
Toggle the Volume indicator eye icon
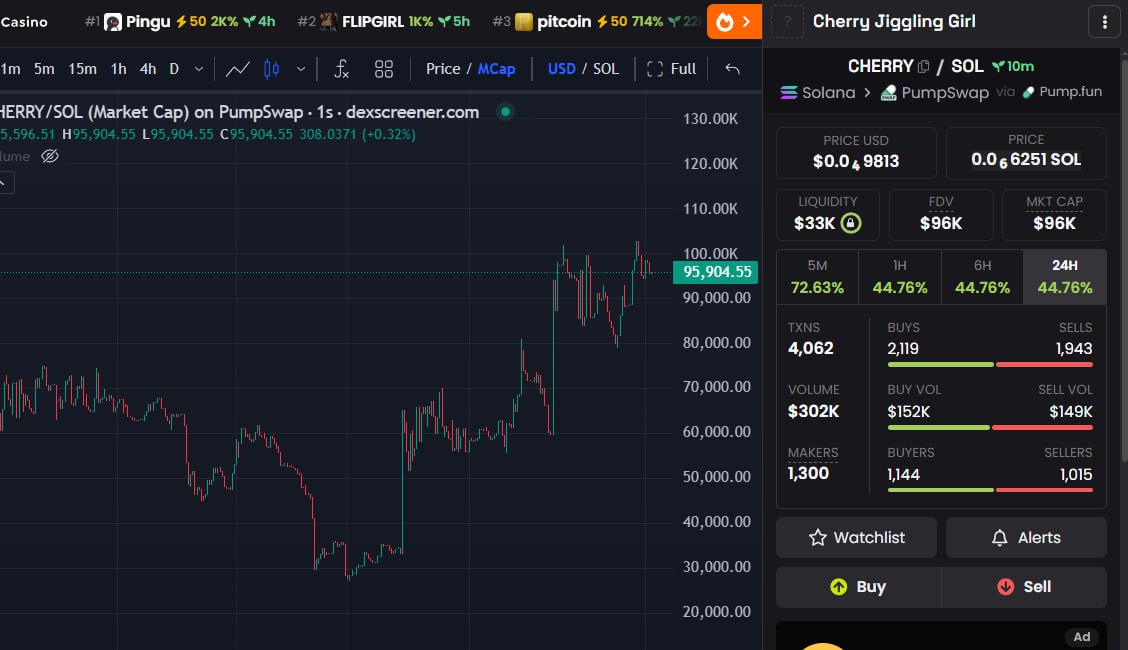50,156
